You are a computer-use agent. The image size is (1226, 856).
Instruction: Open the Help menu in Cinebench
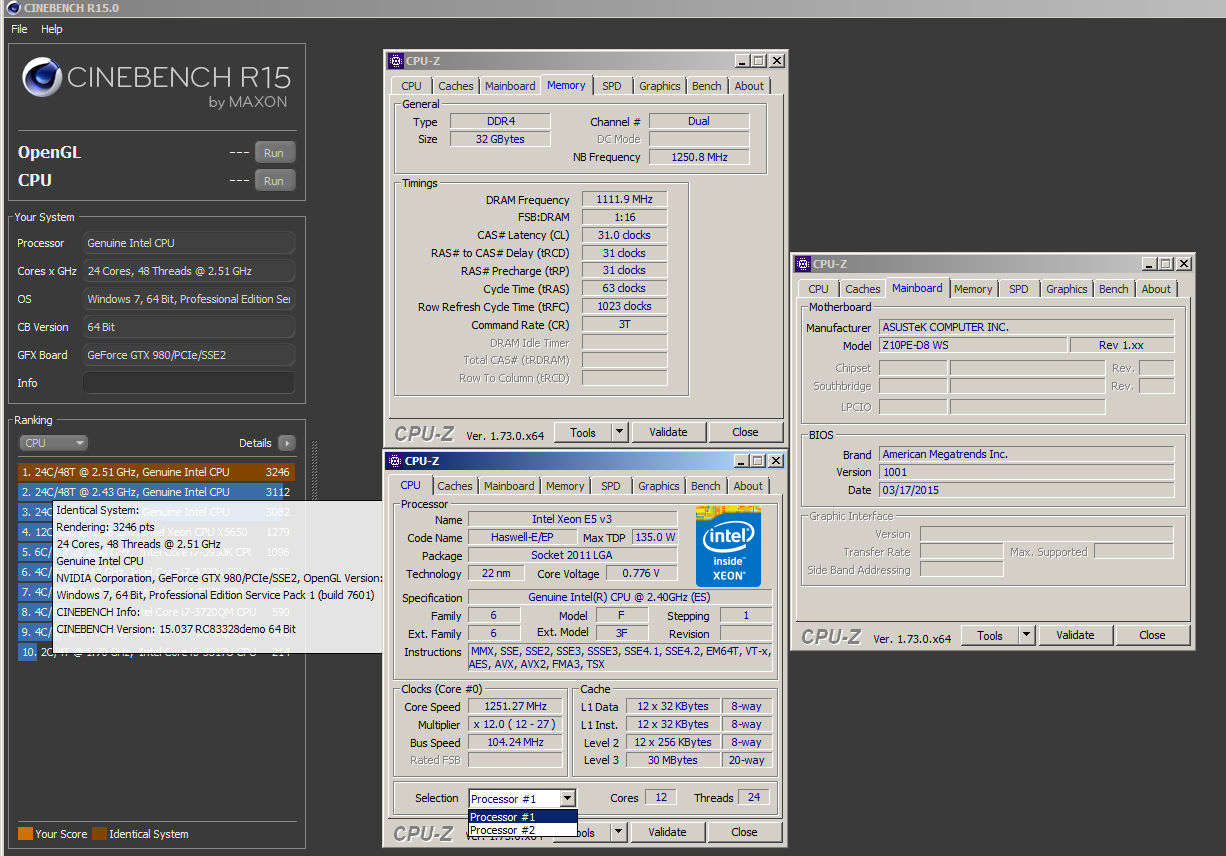click(x=52, y=29)
